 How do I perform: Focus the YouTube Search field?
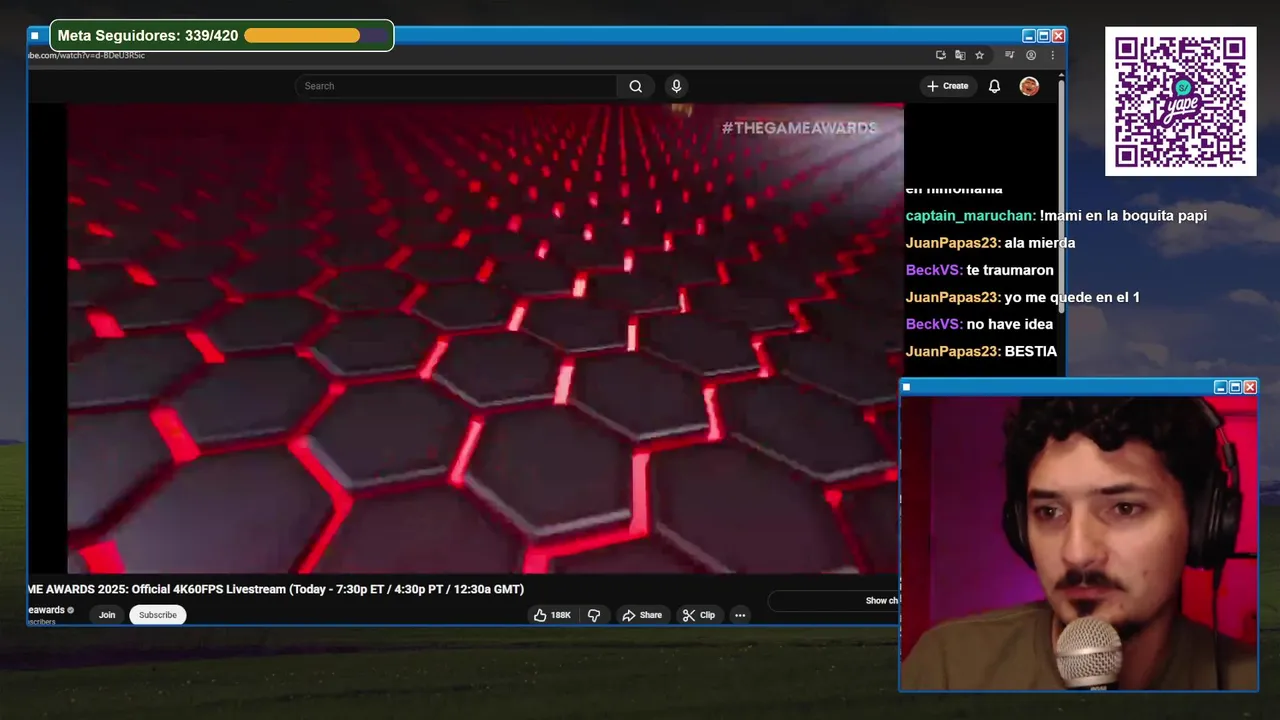tap(456, 86)
